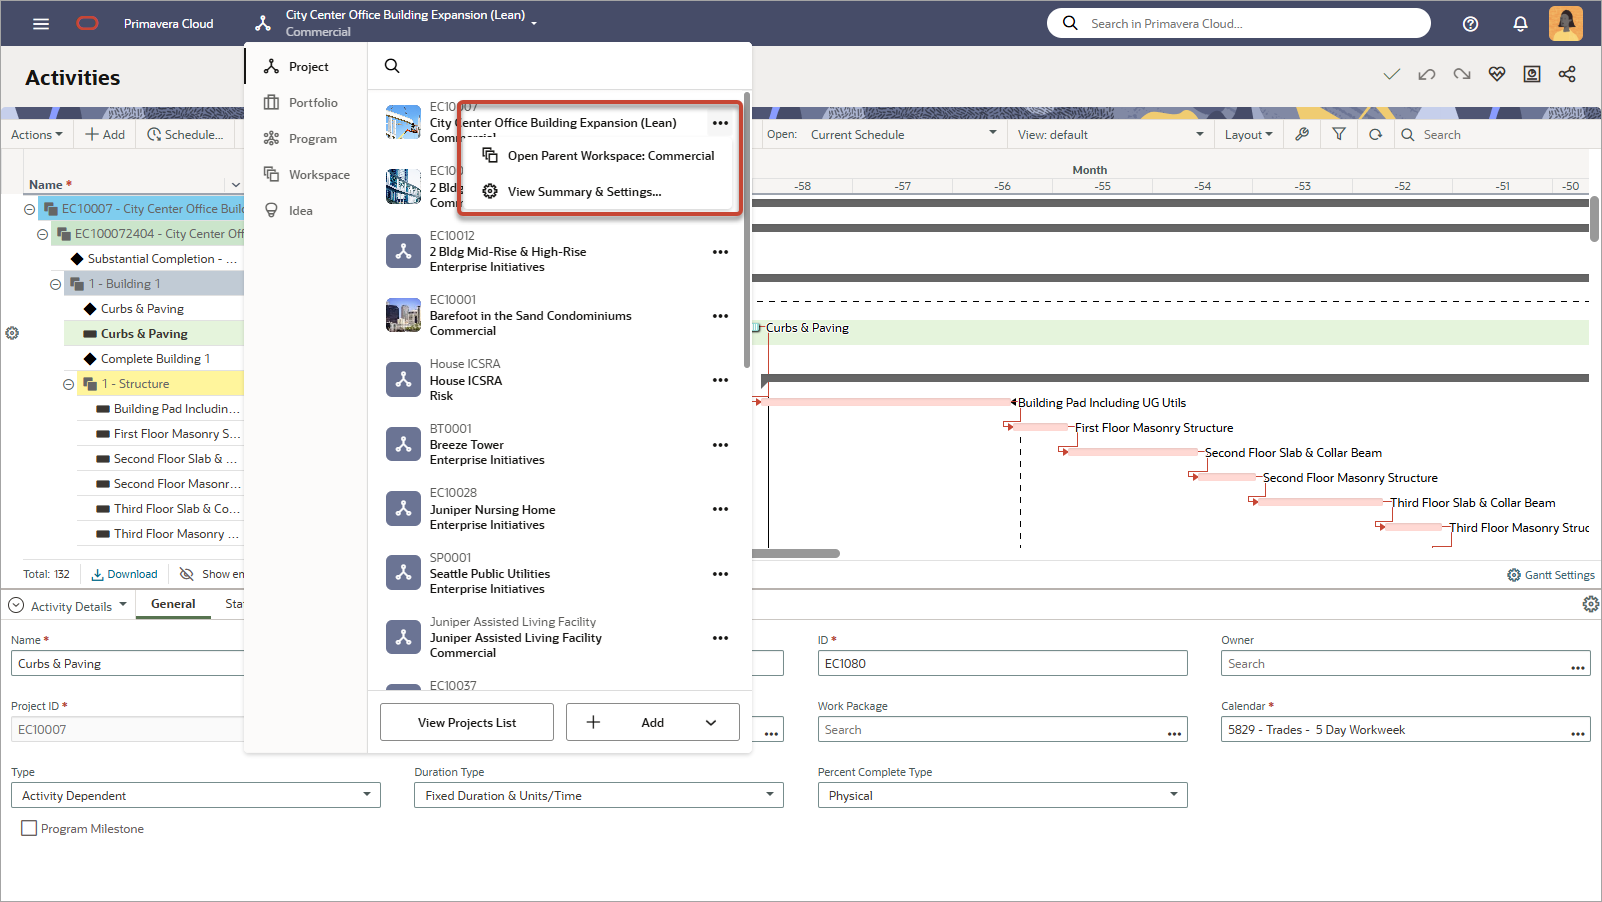Viewport: 1602px width, 902px height.
Task: Click the Download link
Action: 125,574
